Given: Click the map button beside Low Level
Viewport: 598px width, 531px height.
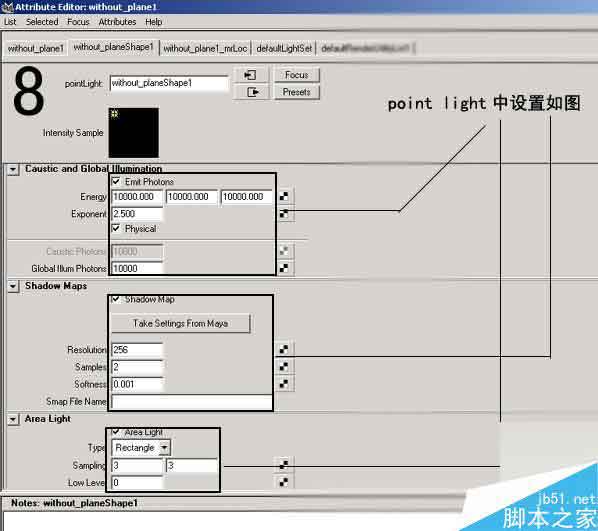Looking at the screenshot, I should pos(284,482).
